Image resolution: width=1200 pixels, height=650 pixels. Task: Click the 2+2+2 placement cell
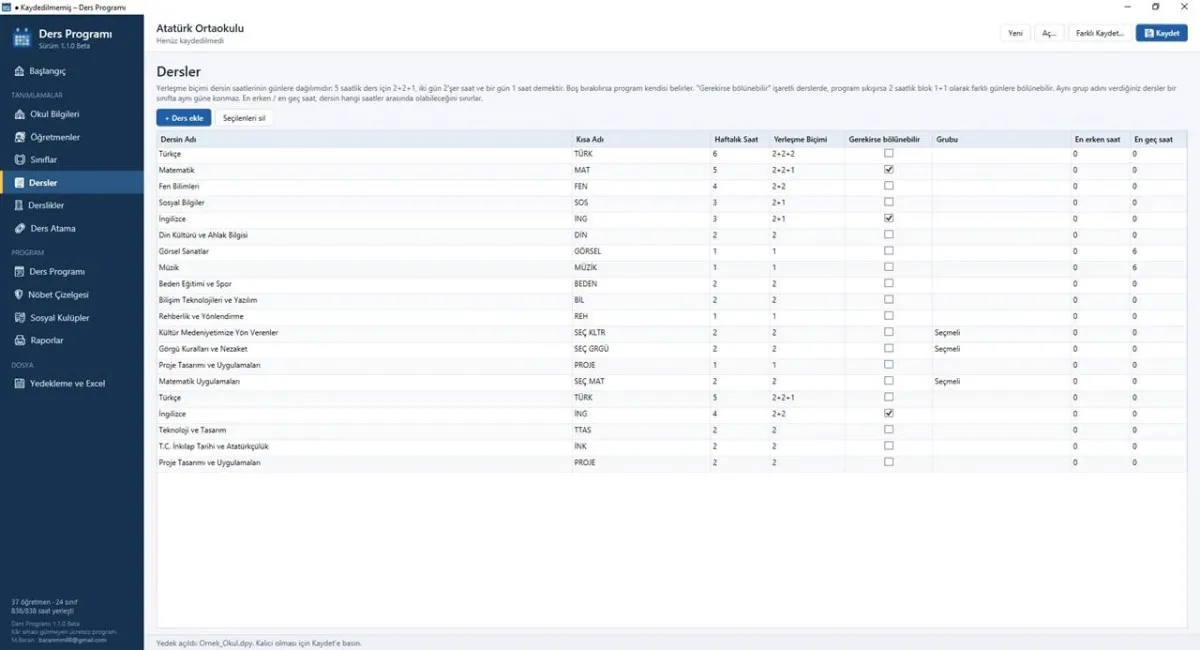[x=806, y=154]
